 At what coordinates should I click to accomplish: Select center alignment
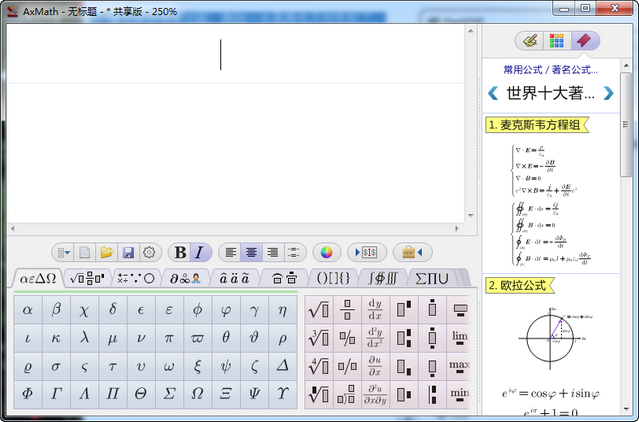coord(251,253)
